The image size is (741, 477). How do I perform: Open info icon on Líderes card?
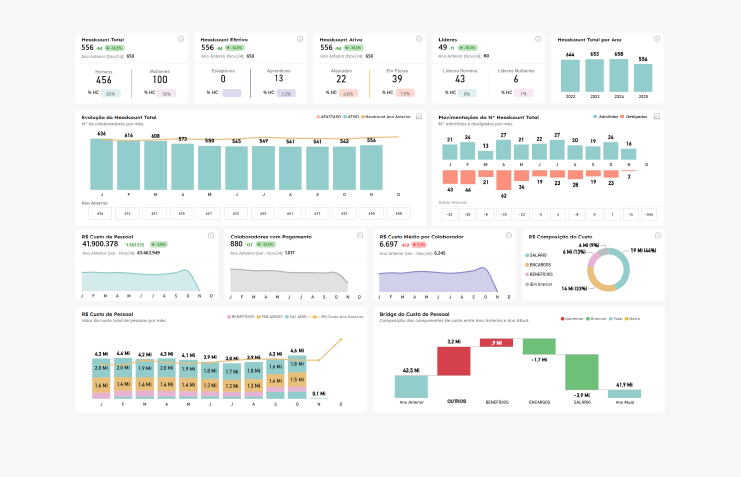538,39
